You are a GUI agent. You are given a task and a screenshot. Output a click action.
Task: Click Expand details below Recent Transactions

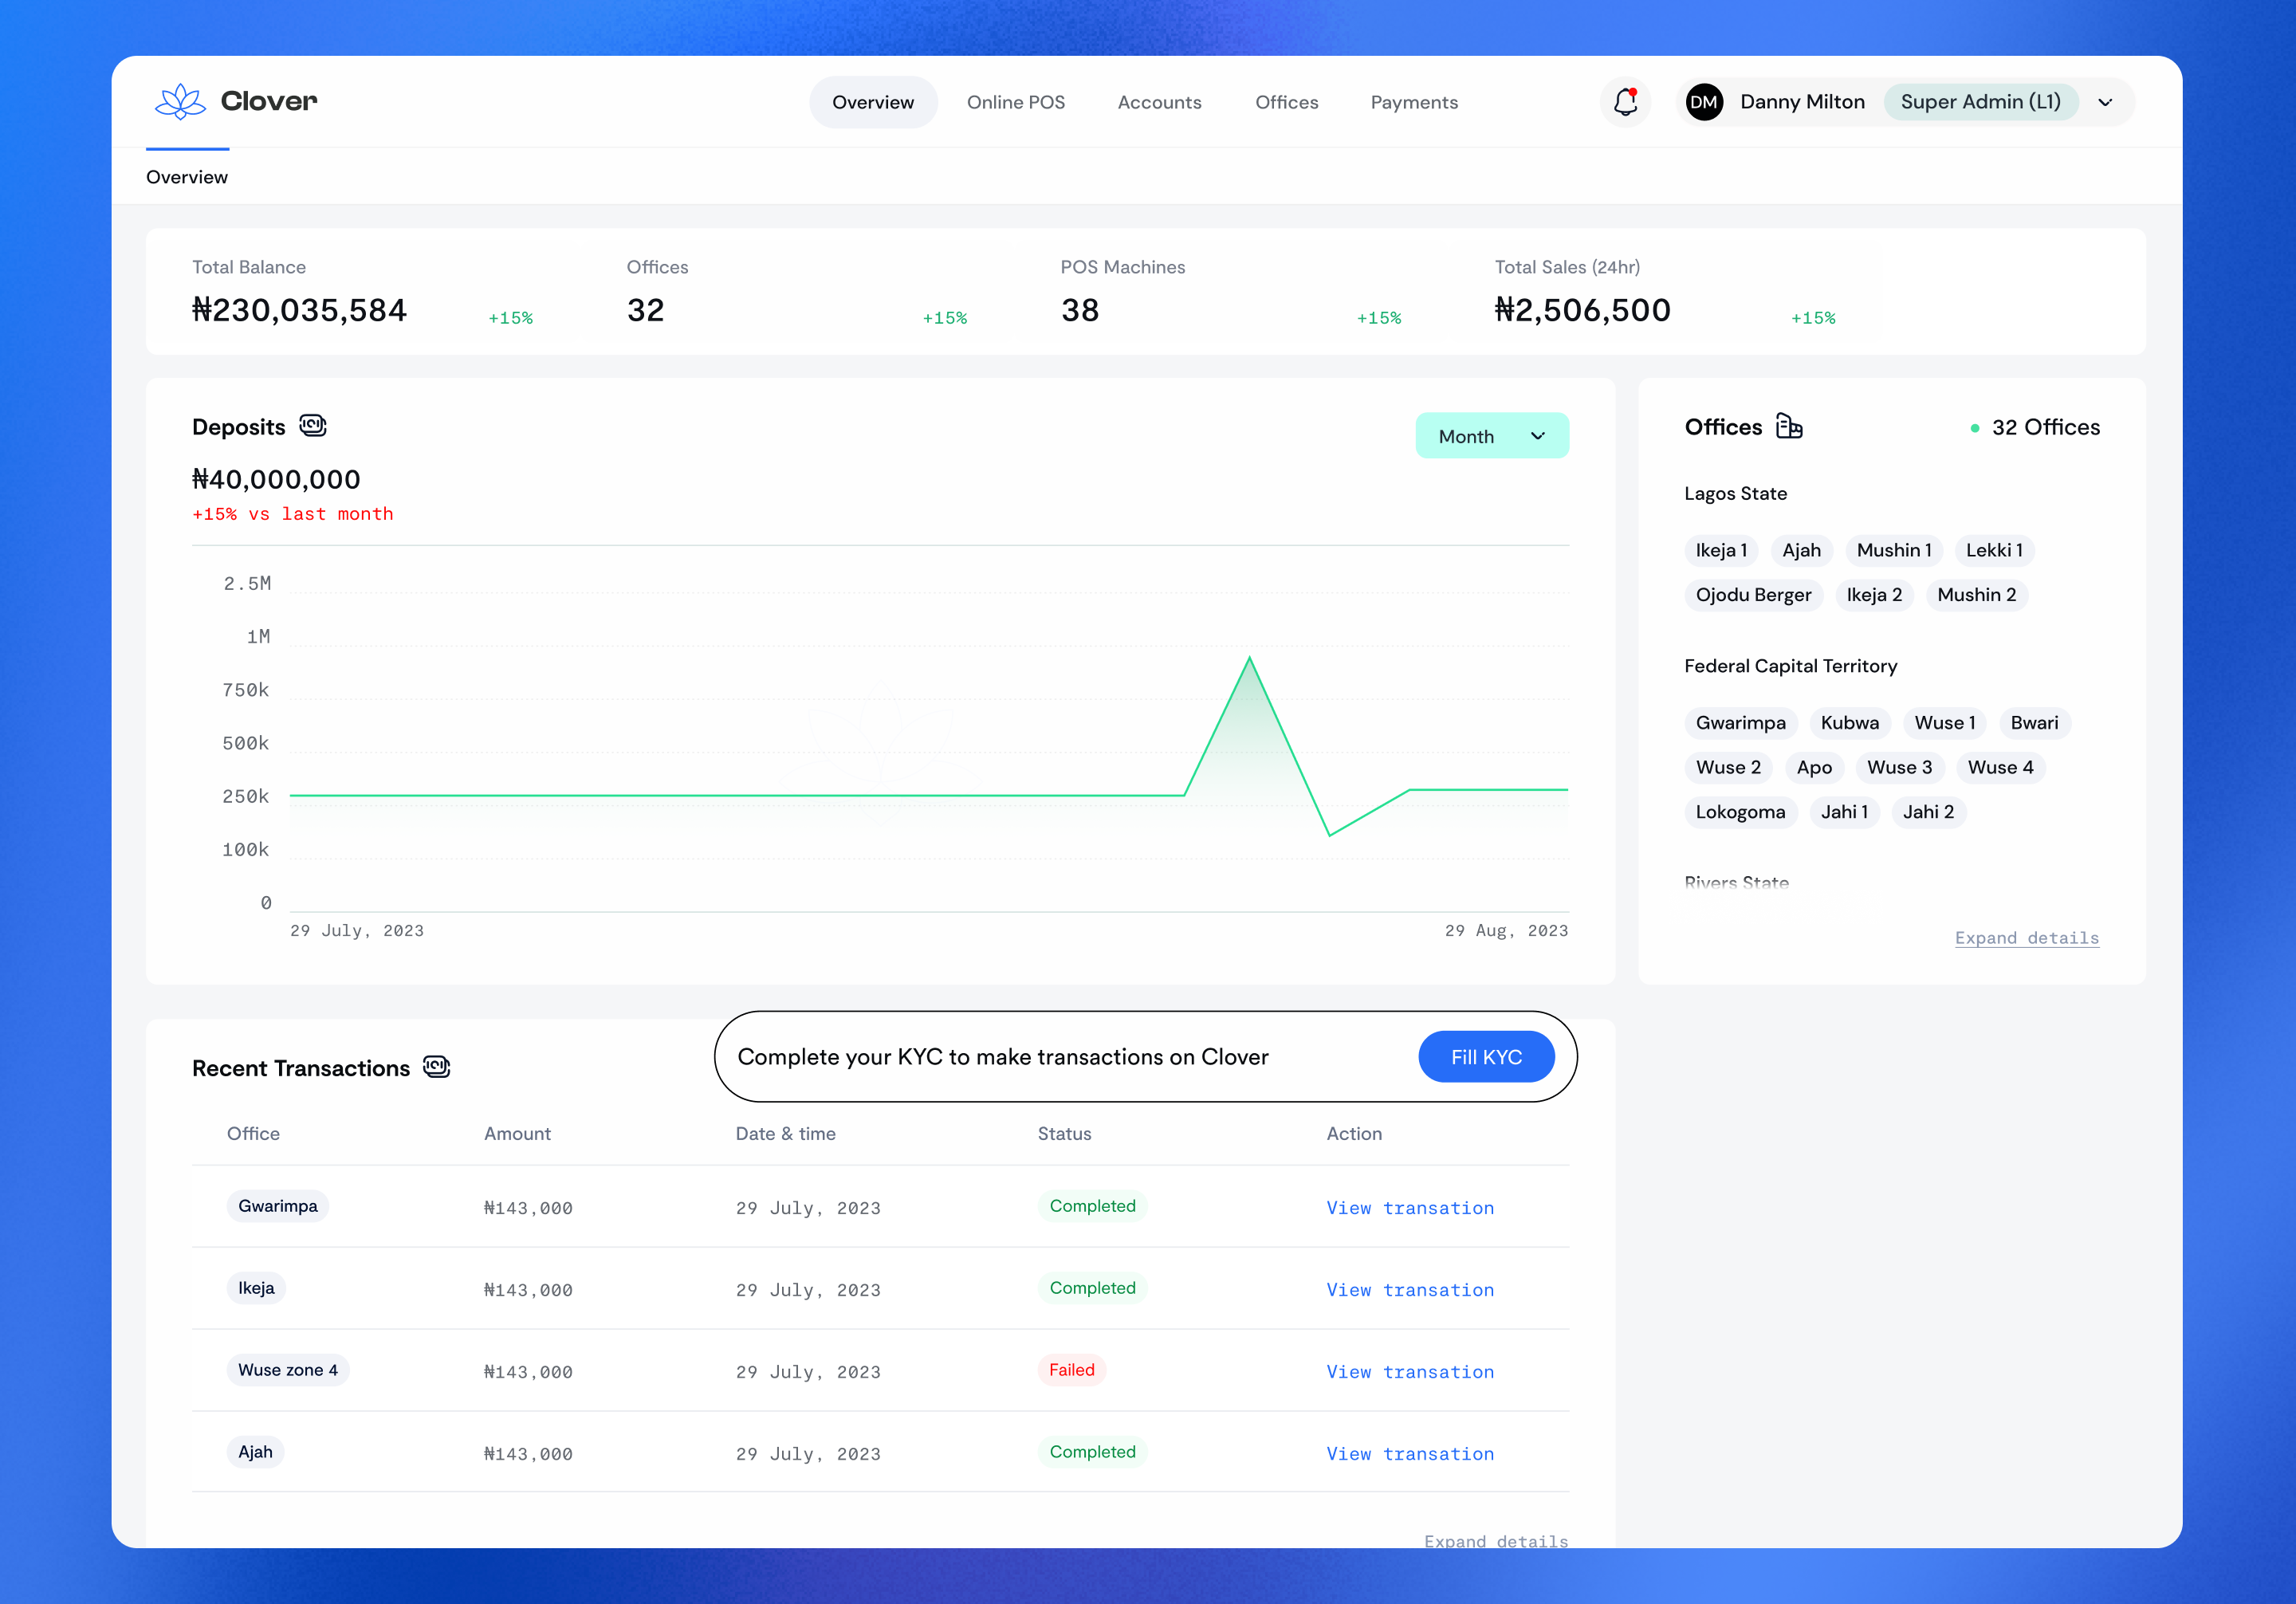1496,1541
